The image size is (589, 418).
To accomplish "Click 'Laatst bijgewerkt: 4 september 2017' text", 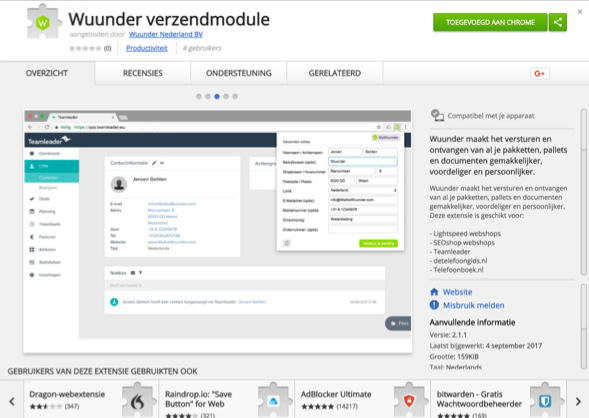I will tap(486, 346).
